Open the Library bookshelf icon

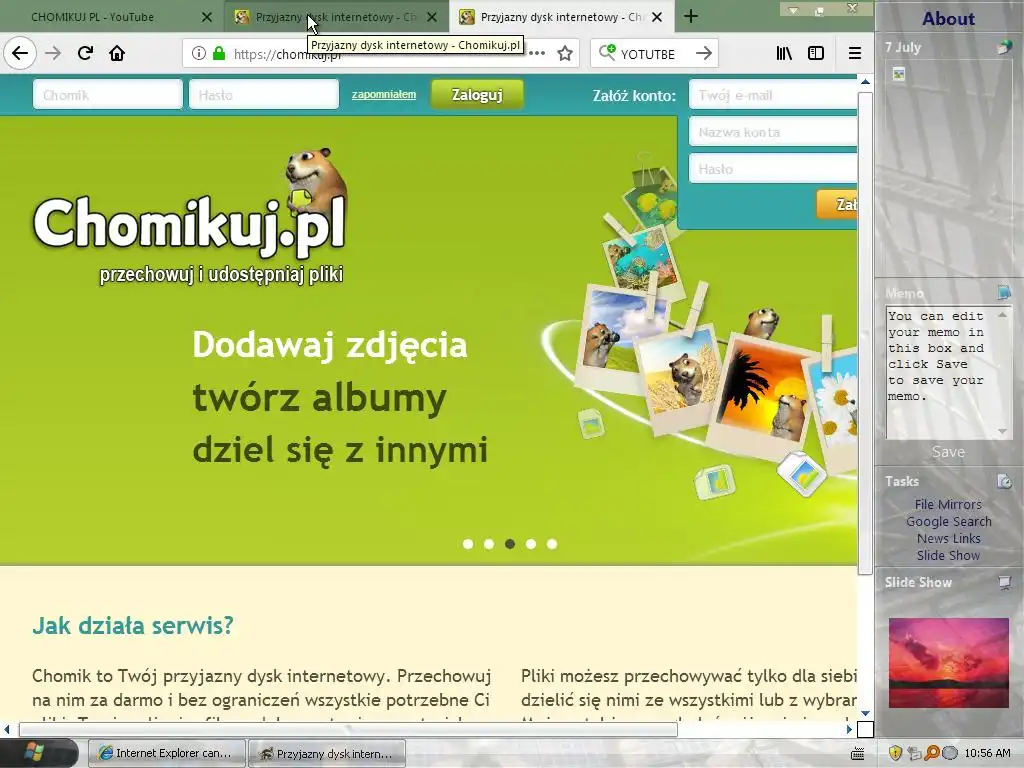[x=784, y=54]
